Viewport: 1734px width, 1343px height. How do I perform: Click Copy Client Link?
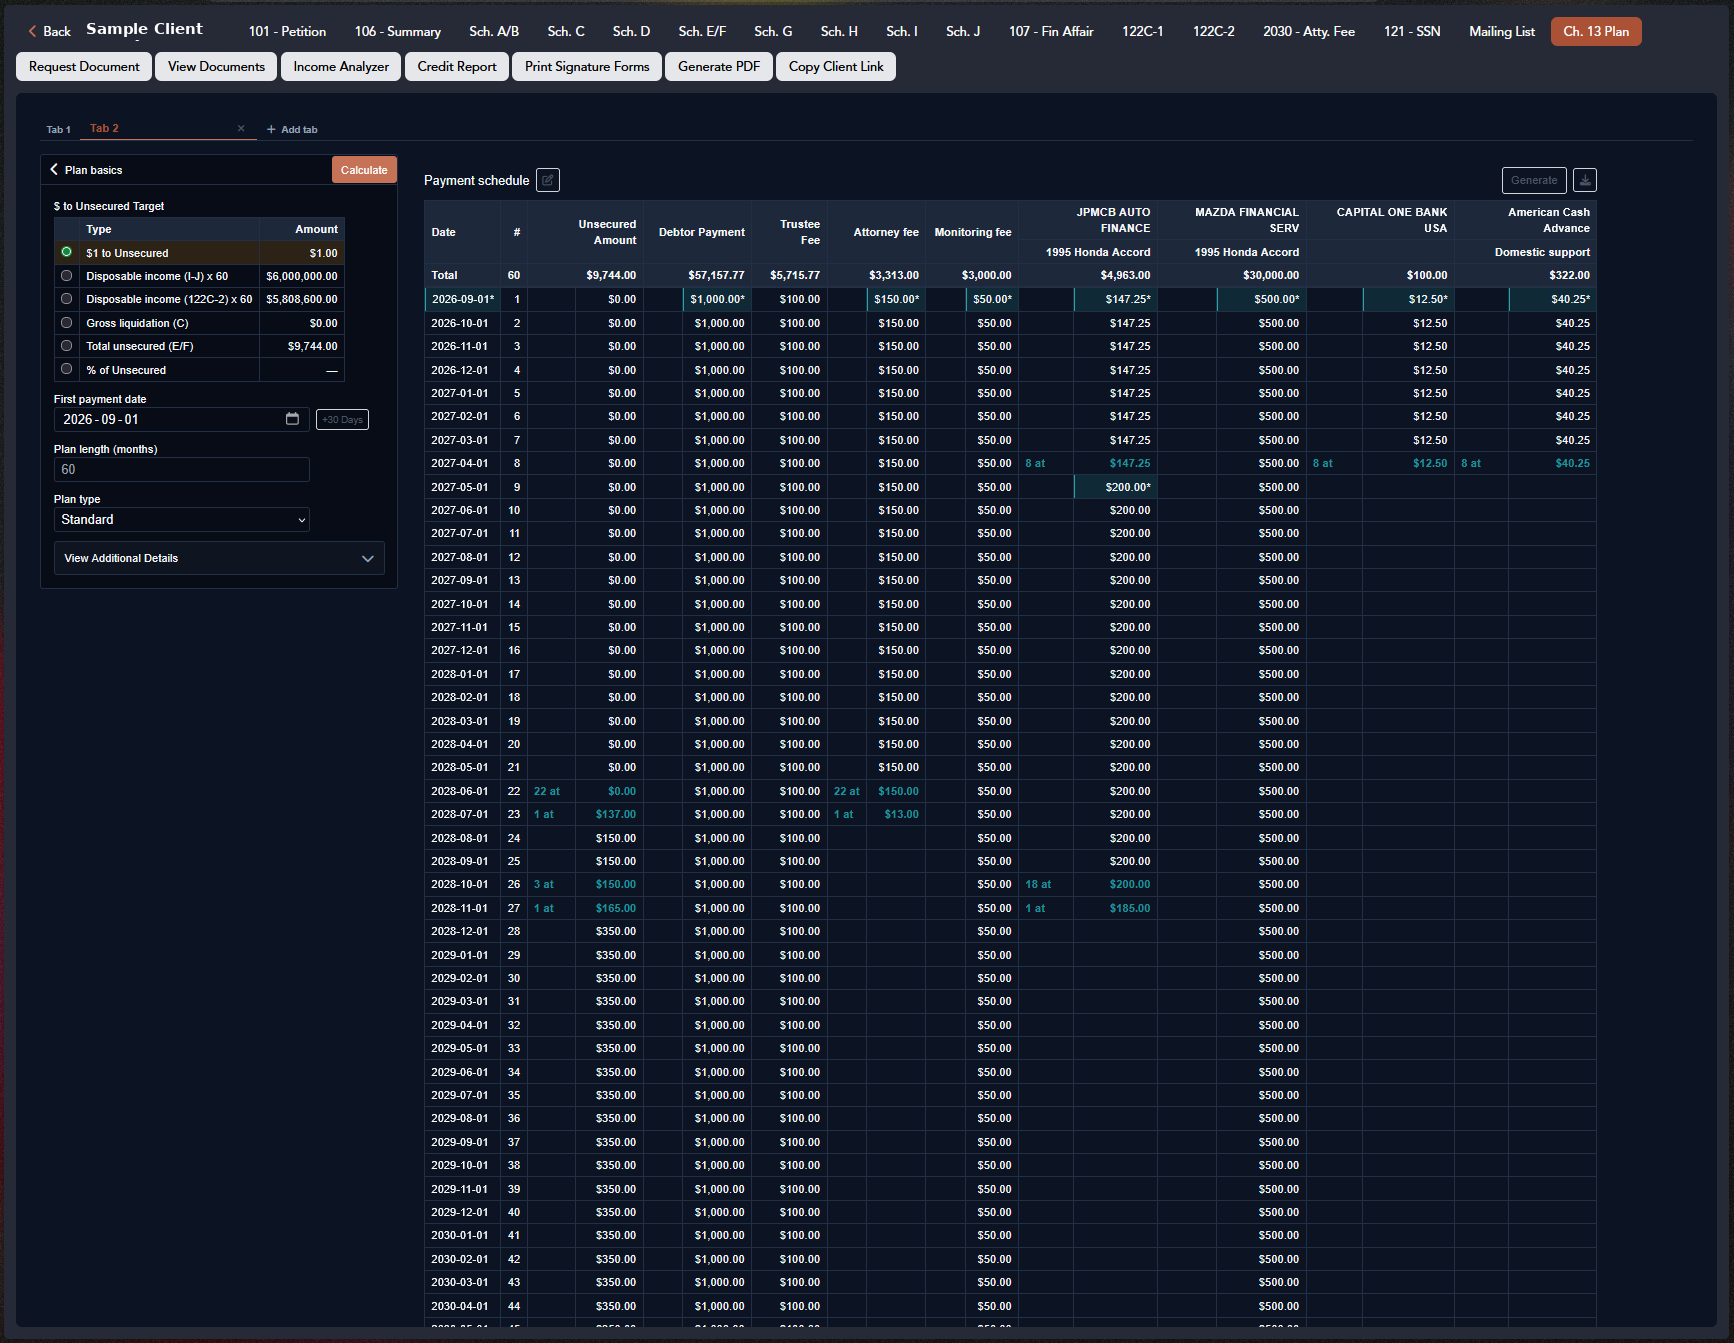pos(836,66)
